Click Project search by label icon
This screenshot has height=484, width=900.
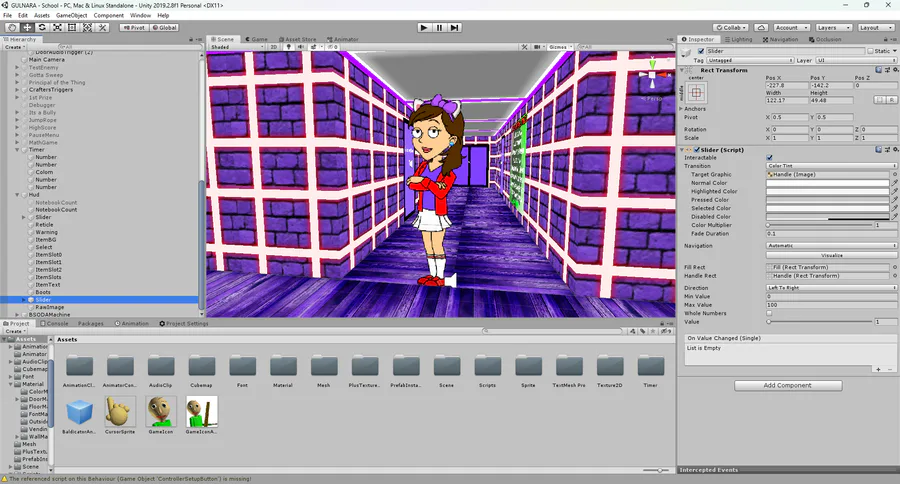pyautogui.click(x=643, y=331)
